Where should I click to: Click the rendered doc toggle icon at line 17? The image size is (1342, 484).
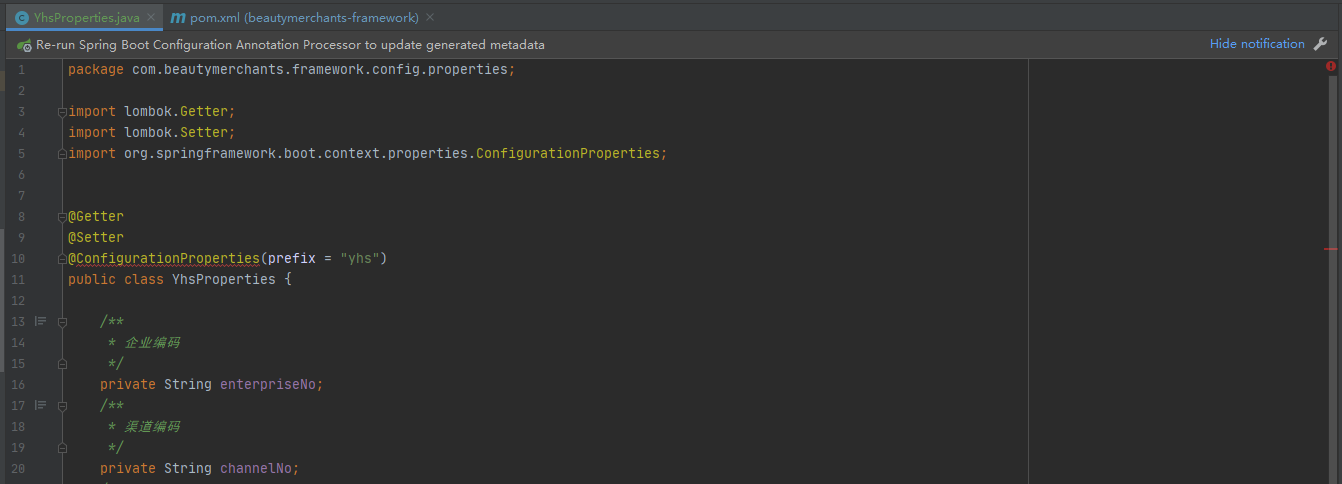point(41,405)
